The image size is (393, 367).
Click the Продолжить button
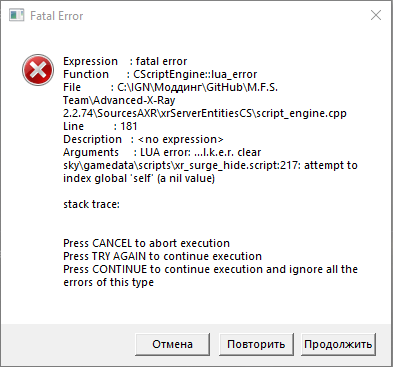tap(338, 344)
